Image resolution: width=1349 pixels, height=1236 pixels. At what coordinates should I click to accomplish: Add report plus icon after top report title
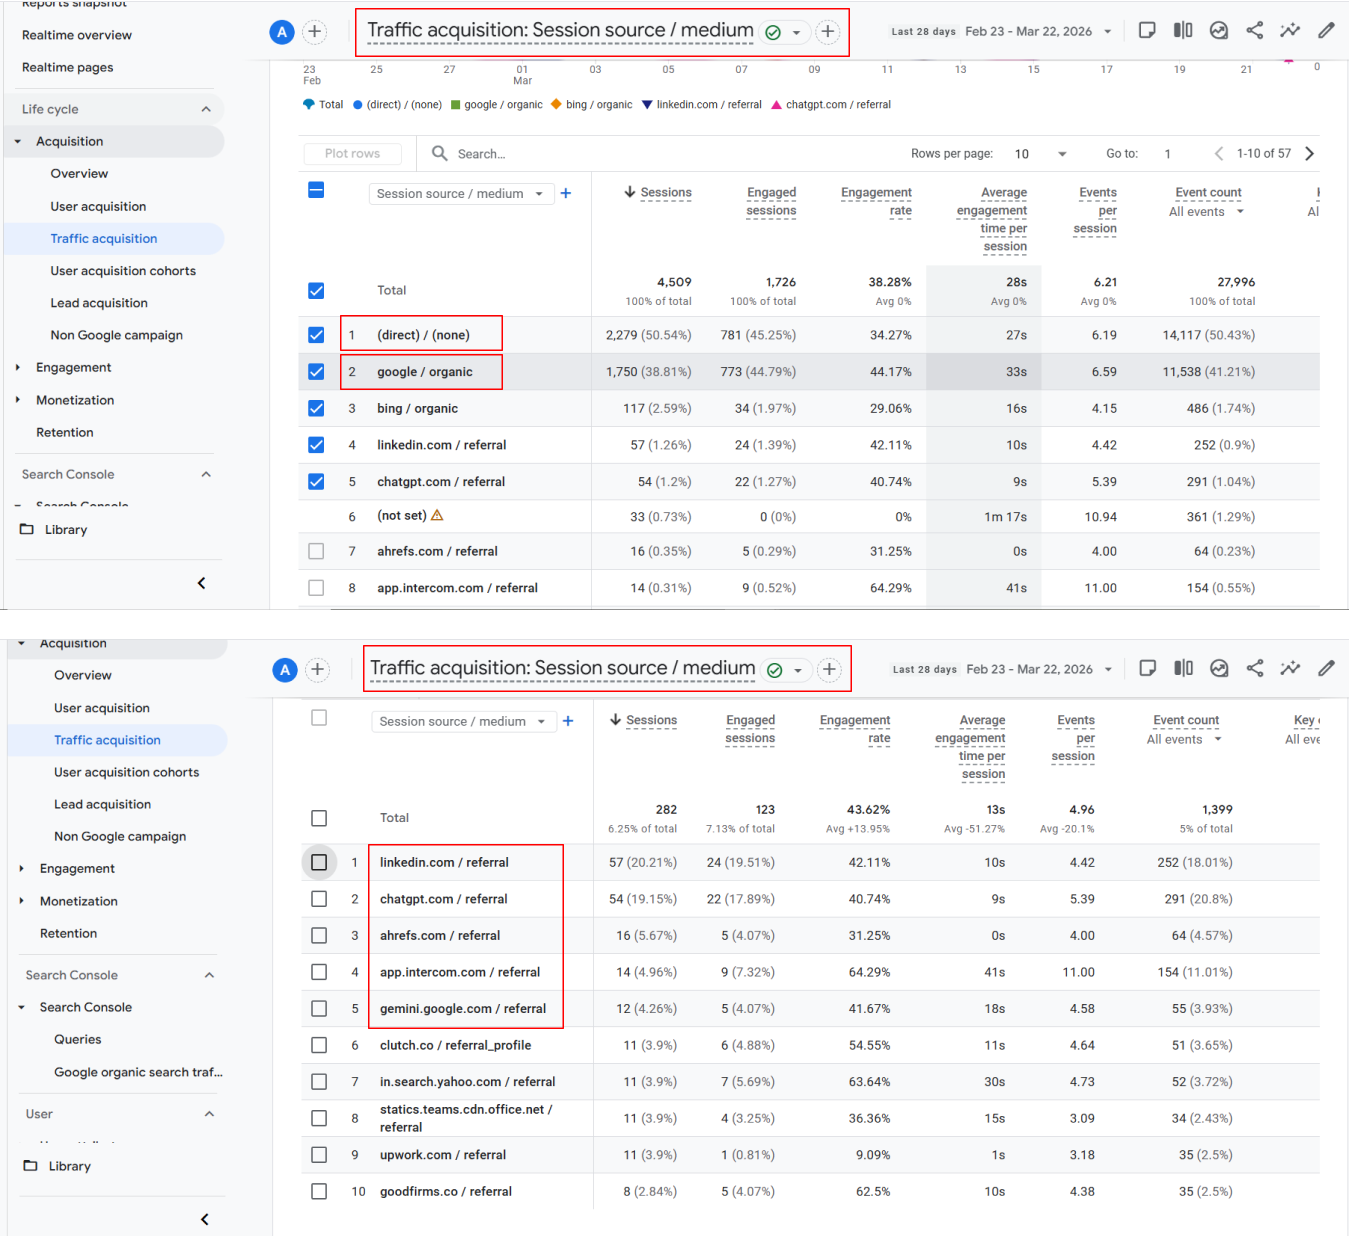(x=828, y=32)
